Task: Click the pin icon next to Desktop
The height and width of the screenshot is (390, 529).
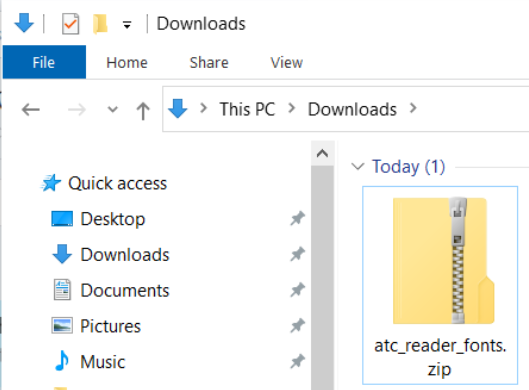Action: 298,219
